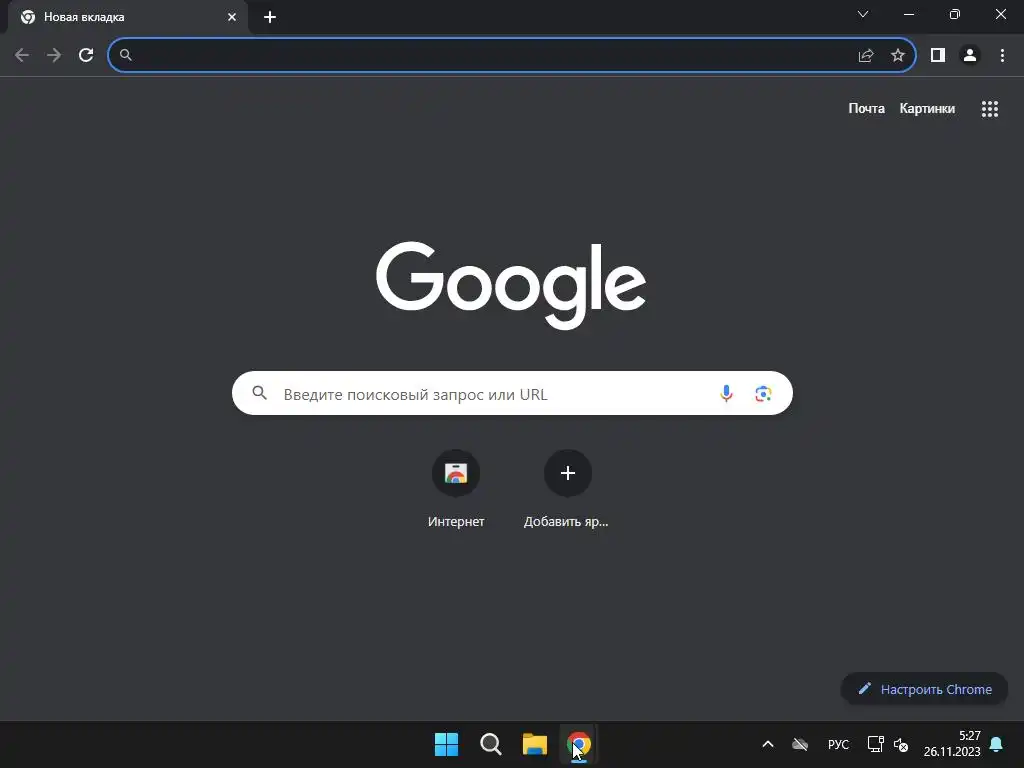The height and width of the screenshot is (768, 1024).
Task: Open the Интернет shortcut tile
Action: point(456,488)
